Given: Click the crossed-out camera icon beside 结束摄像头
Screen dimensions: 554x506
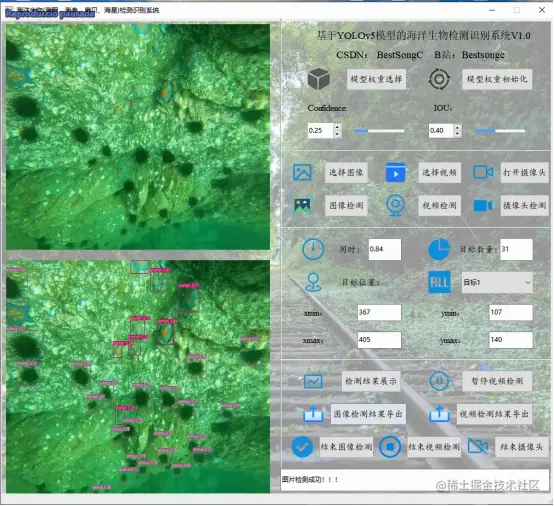Looking at the screenshot, I should [478, 447].
